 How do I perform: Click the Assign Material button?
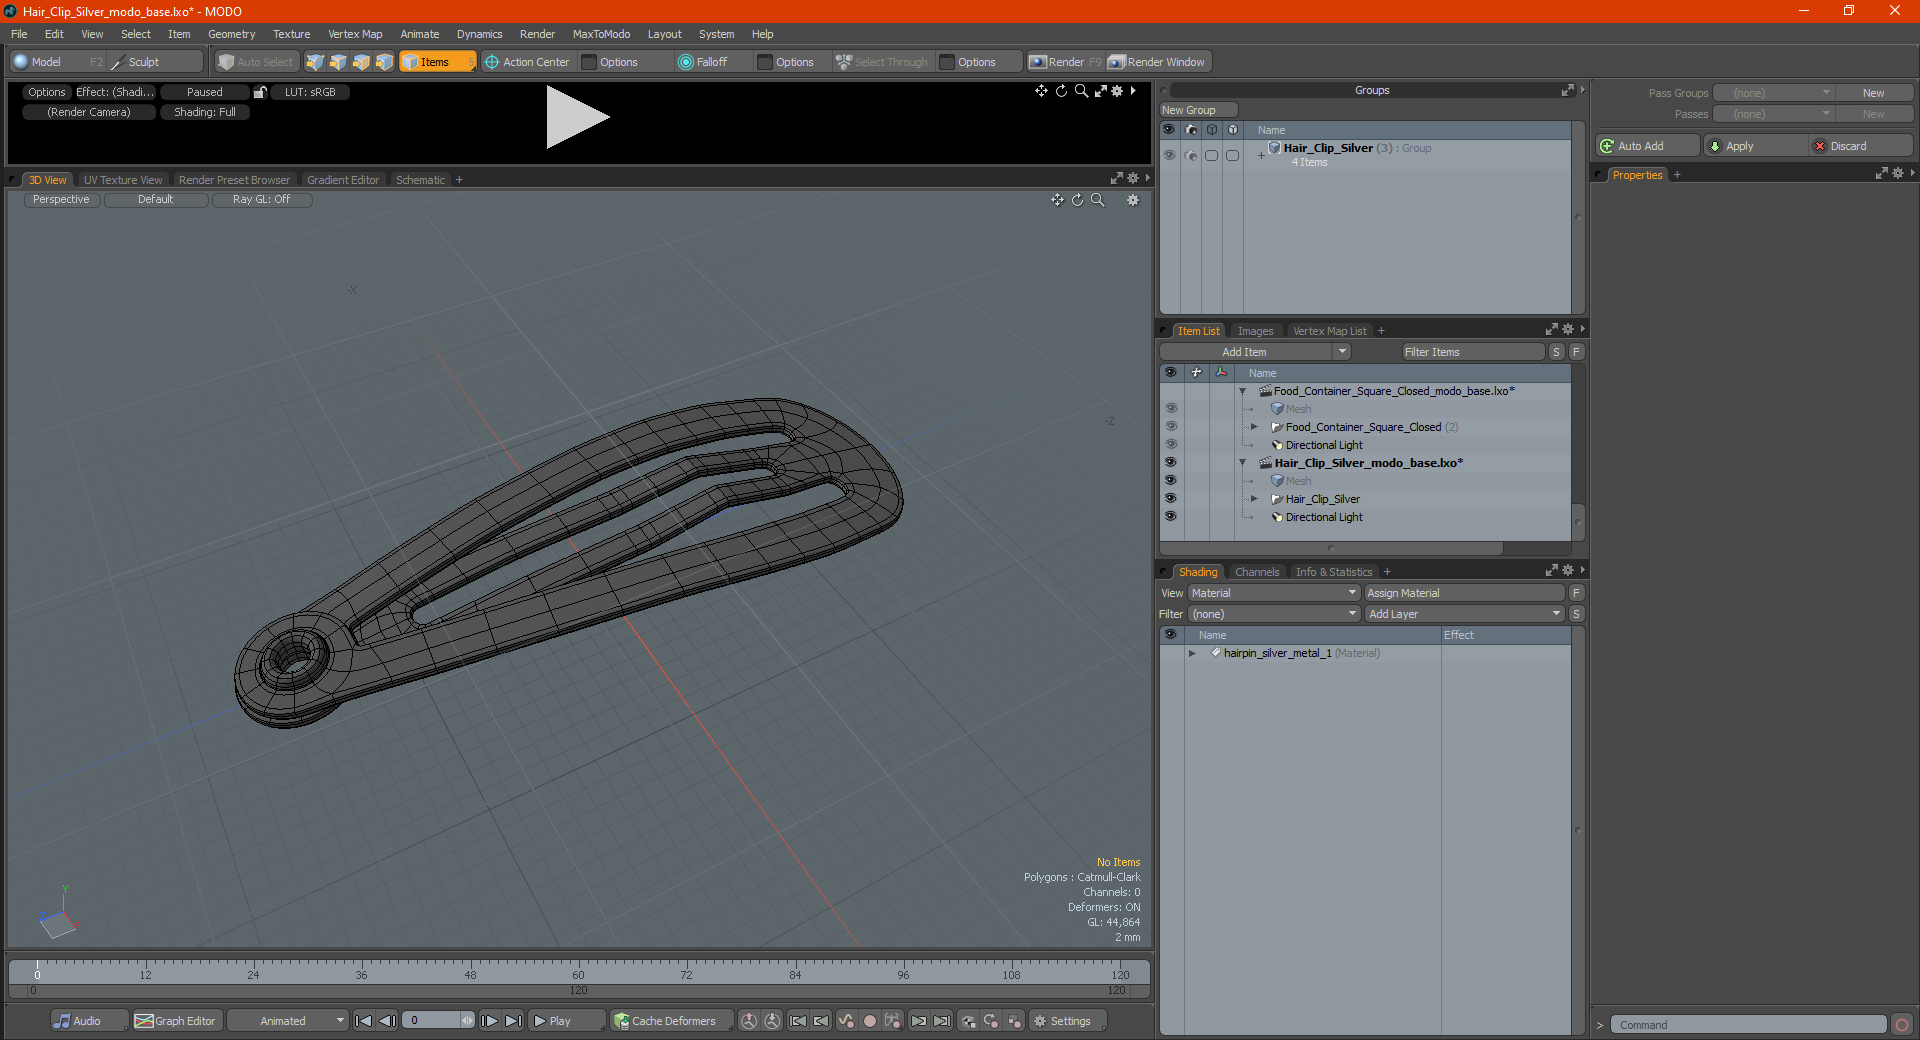[x=1464, y=593]
